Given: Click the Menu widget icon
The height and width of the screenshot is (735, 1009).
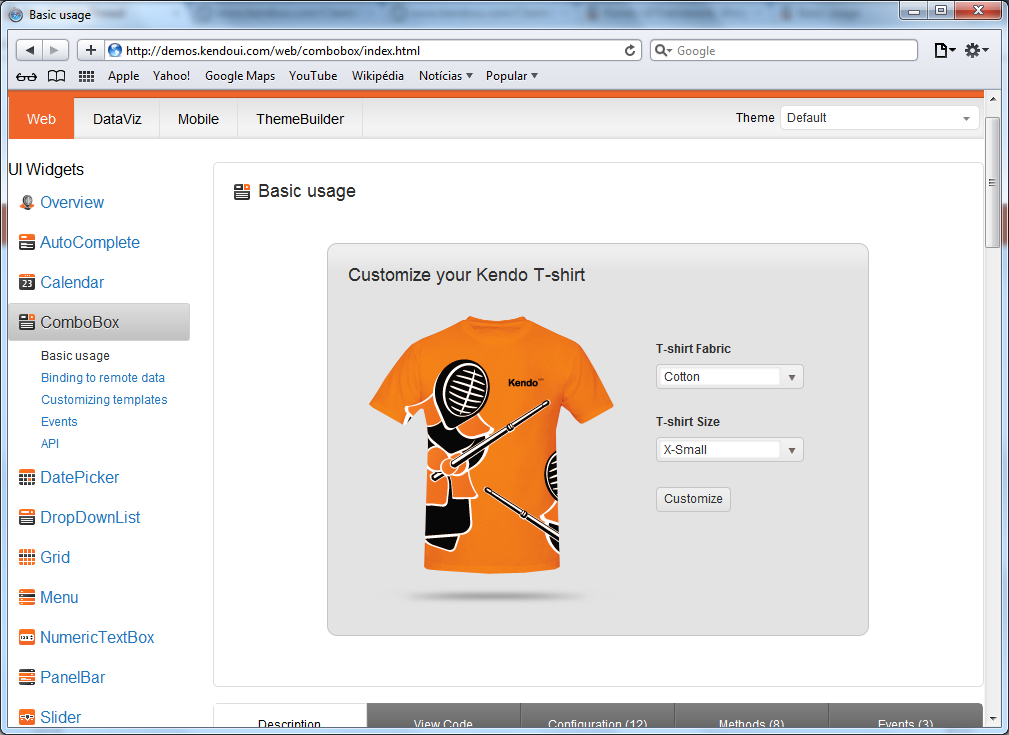Looking at the screenshot, I should pos(26,597).
